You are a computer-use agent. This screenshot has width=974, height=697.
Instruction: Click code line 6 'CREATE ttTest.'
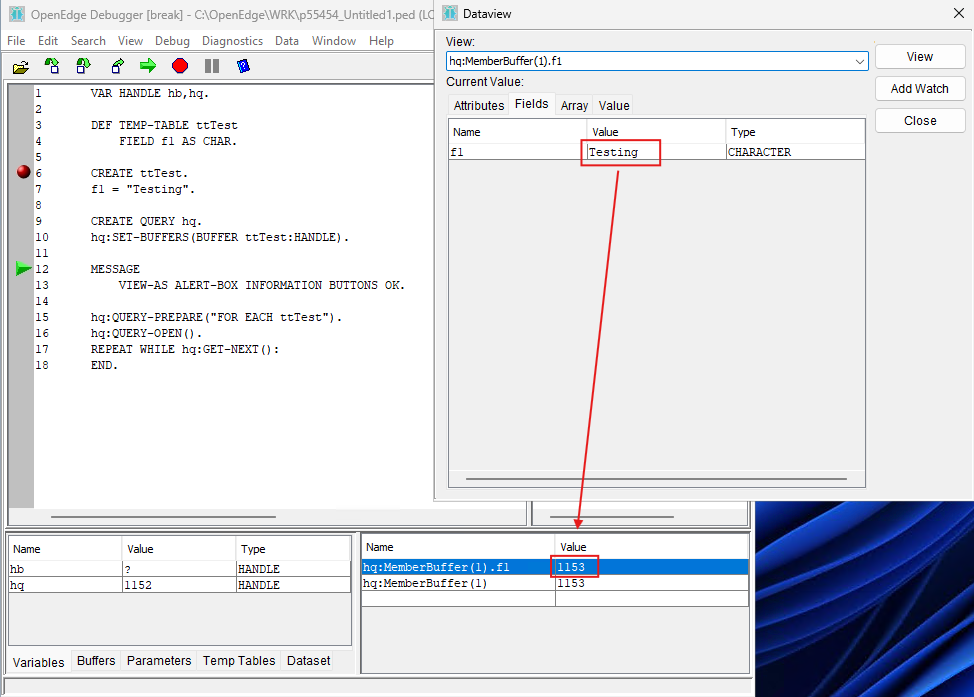pos(139,173)
